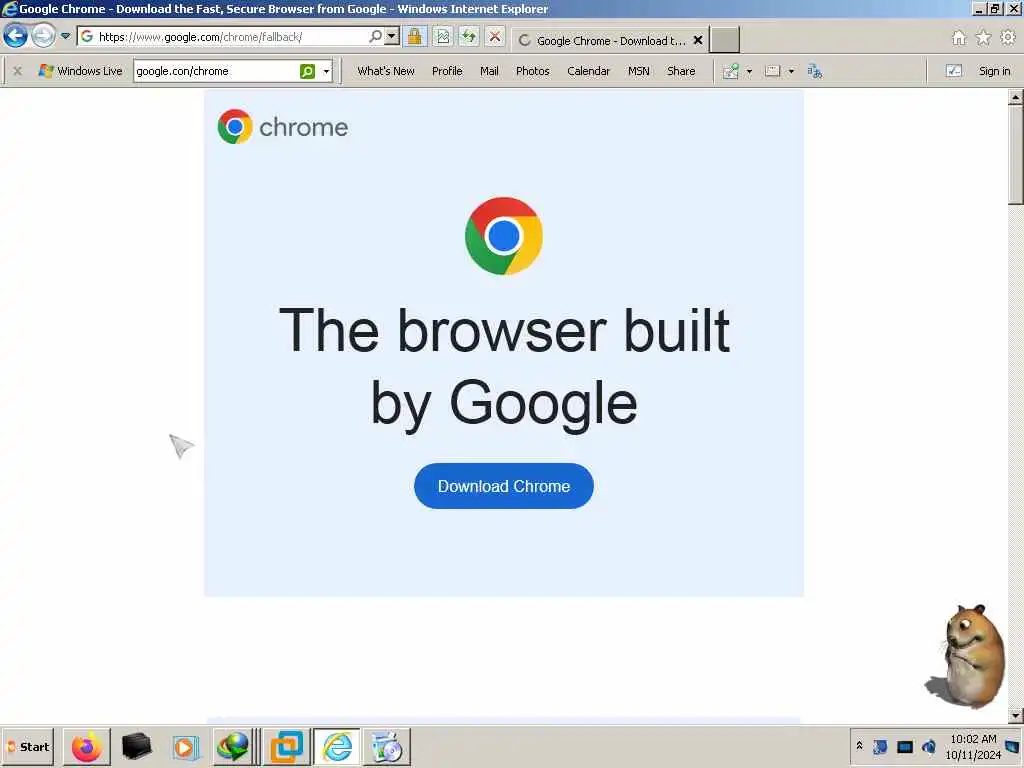This screenshot has height=768, width=1024.
Task: Close the Google Chrome tab
Action: pos(698,40)
